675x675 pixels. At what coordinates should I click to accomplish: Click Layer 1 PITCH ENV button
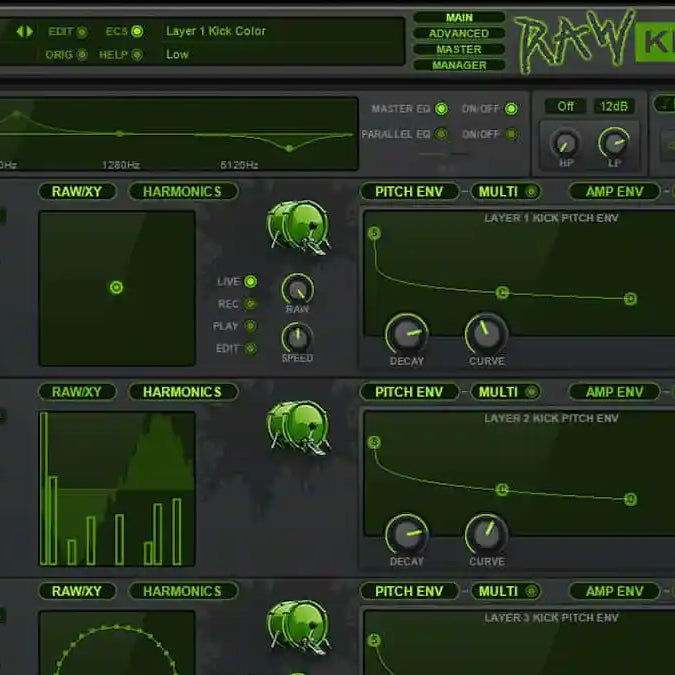[409, 192]
